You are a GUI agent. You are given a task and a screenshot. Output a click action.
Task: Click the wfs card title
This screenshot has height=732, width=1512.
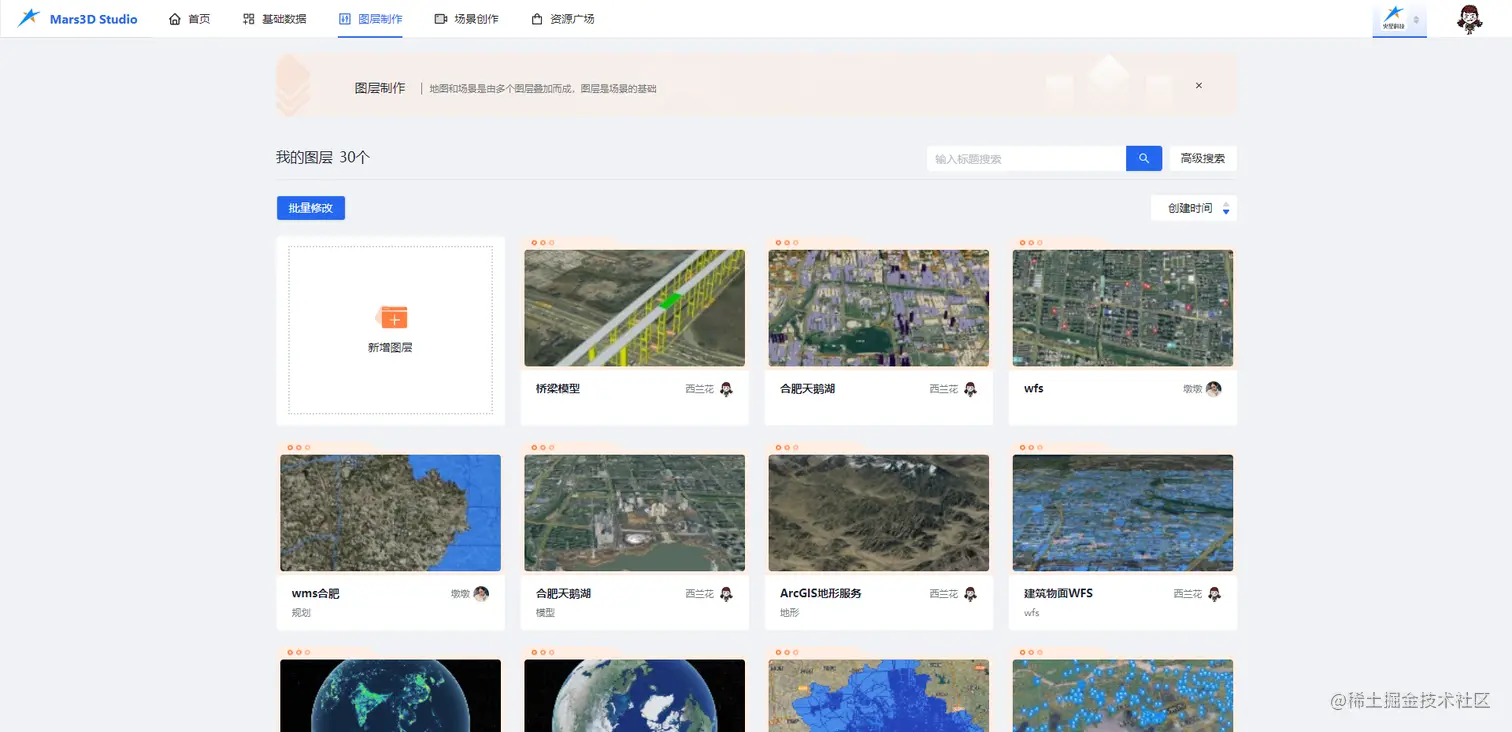tap(1034, 388)
